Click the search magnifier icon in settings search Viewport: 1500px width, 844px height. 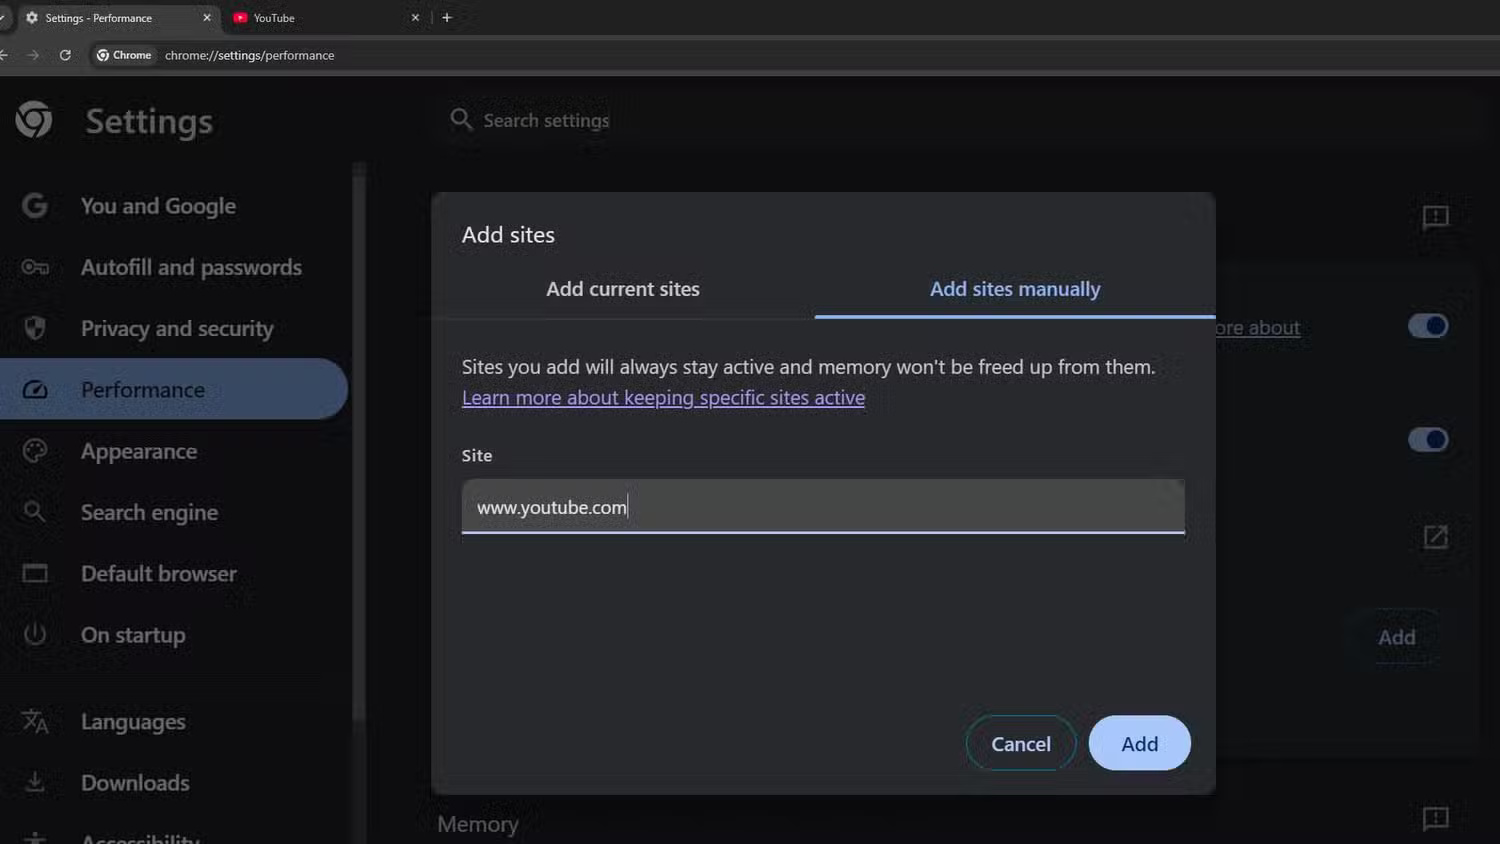pyautogui.click(x=461, y=120)
